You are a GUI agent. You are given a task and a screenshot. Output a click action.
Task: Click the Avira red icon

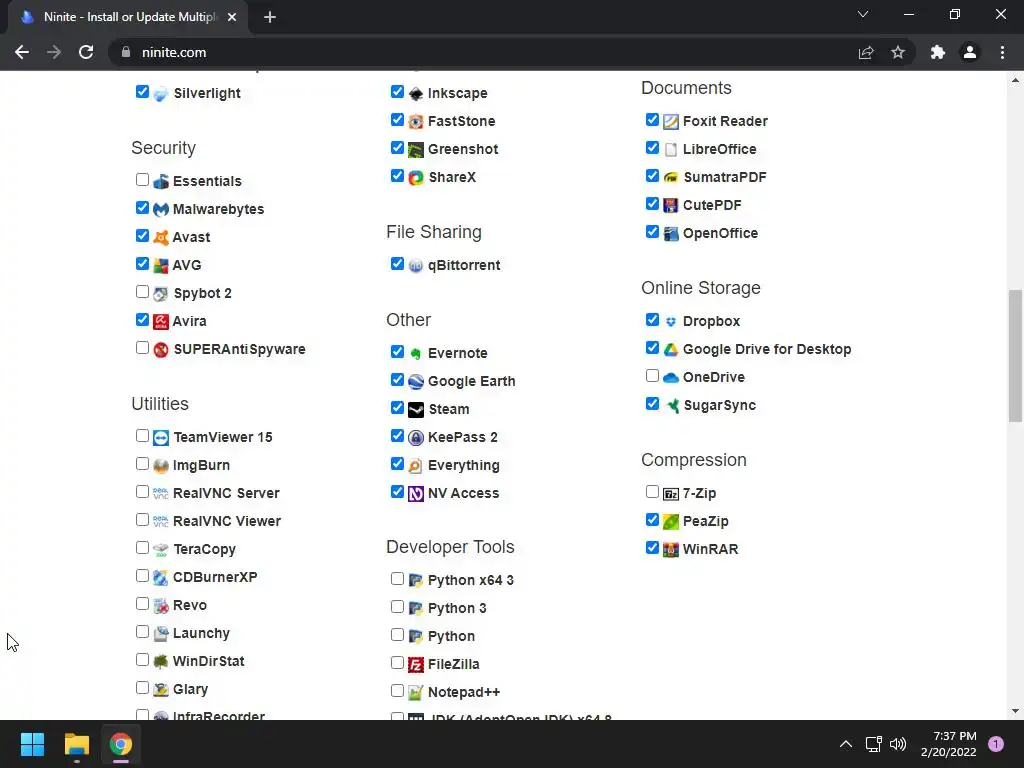coord(161,321)
